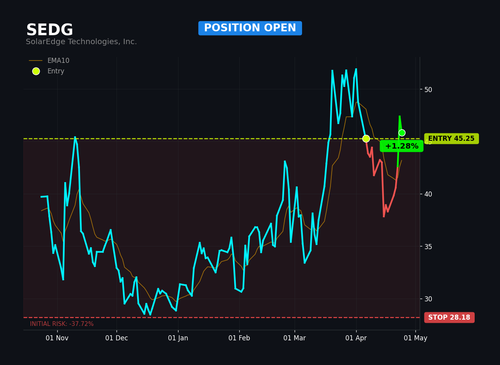500x365 pixels.
Task: Click the INITIAL RISK: -37.72% text
Action: (x=62, y=324)
